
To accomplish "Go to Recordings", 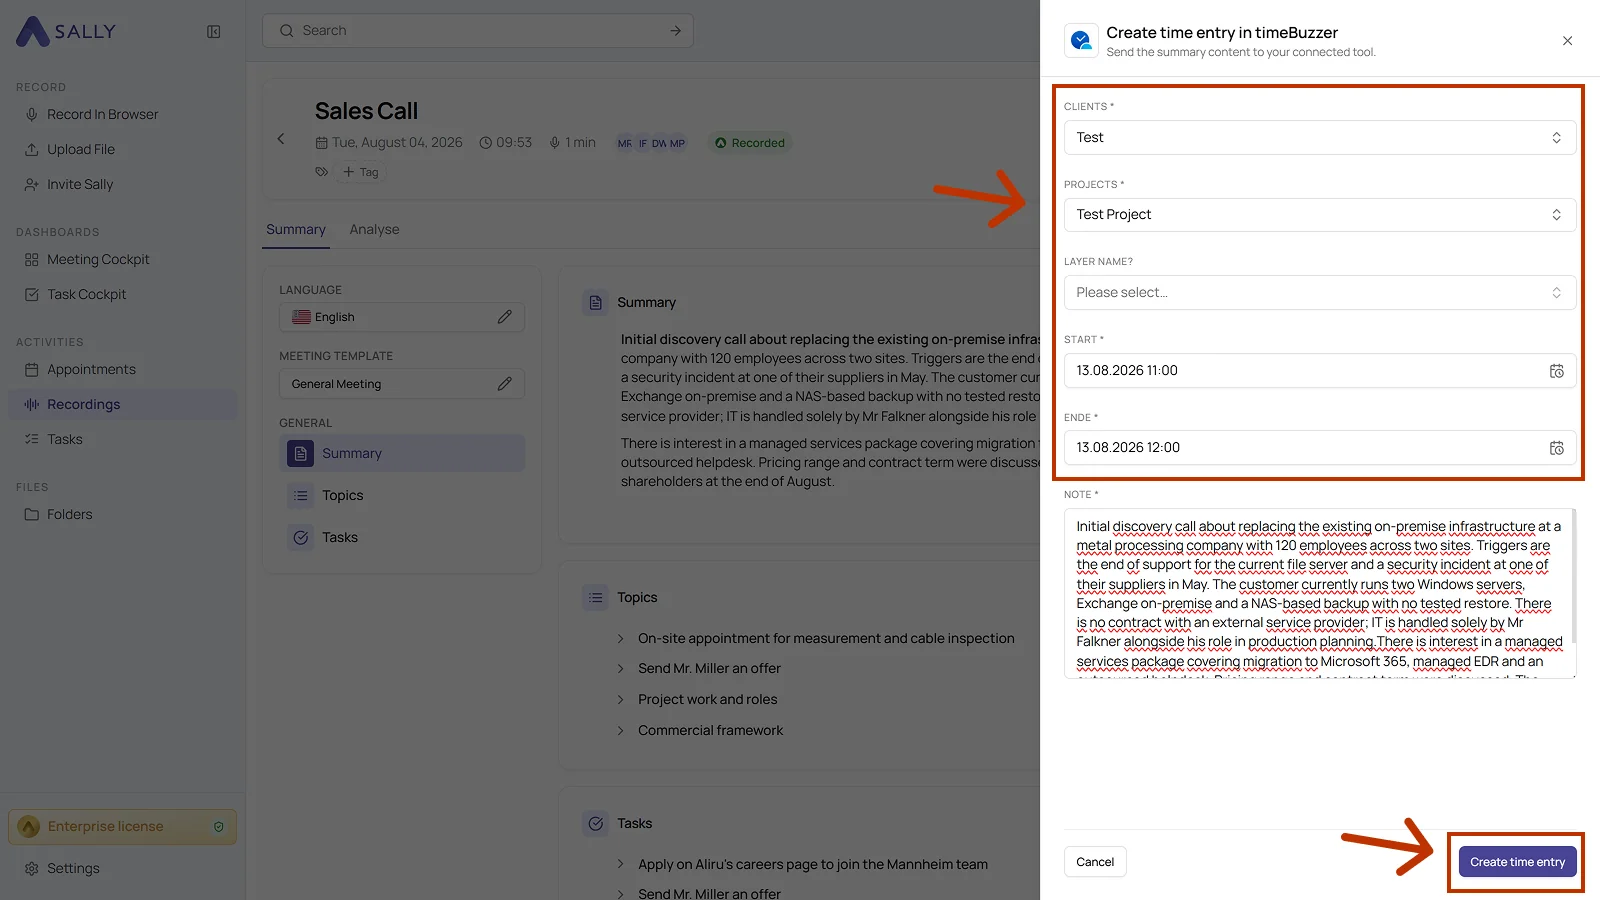I will [x=123, y=404].
